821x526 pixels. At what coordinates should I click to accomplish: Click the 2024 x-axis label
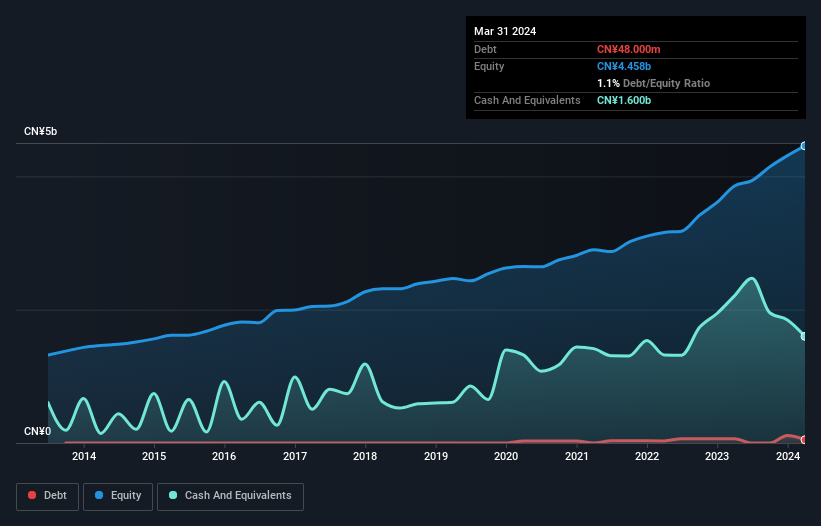click(x=788, y=456)
